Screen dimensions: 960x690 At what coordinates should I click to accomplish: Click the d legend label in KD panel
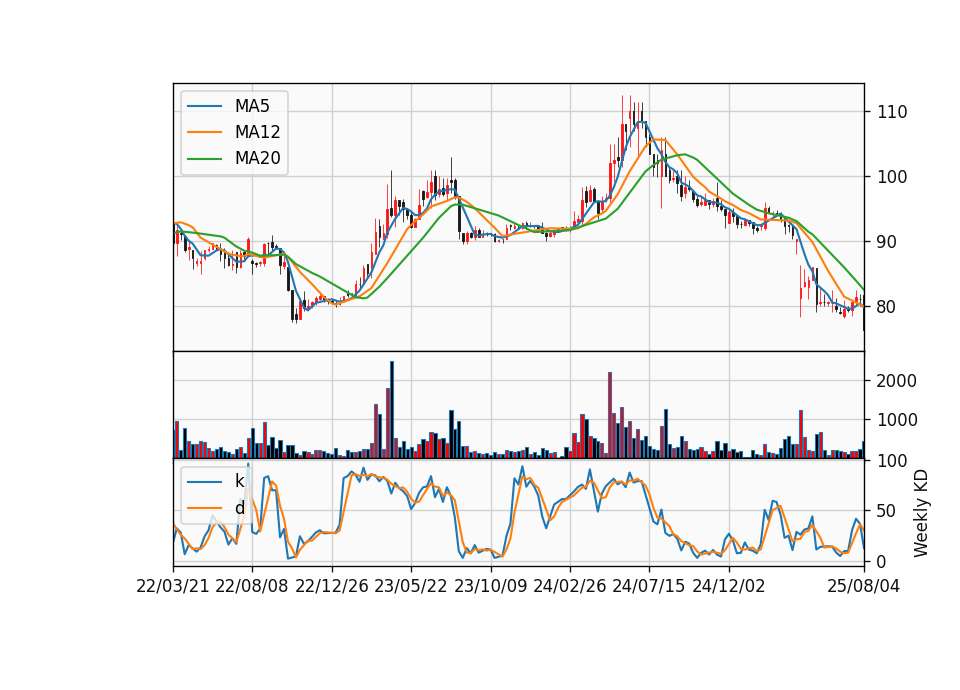(x=239, y=508)
